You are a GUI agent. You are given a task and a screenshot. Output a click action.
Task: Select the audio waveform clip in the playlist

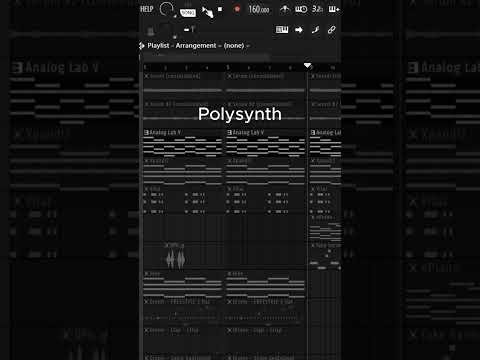pos(176,257)
